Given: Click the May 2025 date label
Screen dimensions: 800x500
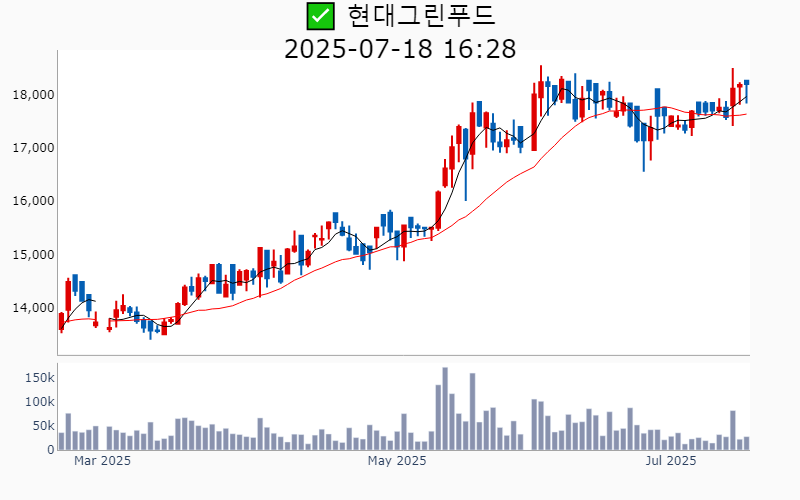Looking at the screenshot, I should (397, 461).
